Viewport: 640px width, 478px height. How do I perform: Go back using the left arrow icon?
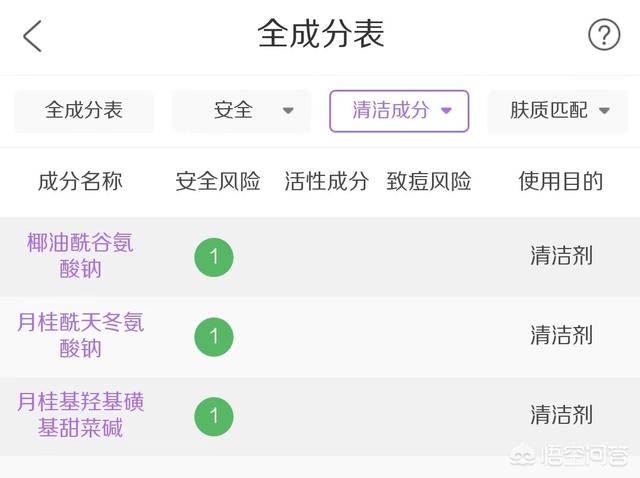[x=33, y=36]
